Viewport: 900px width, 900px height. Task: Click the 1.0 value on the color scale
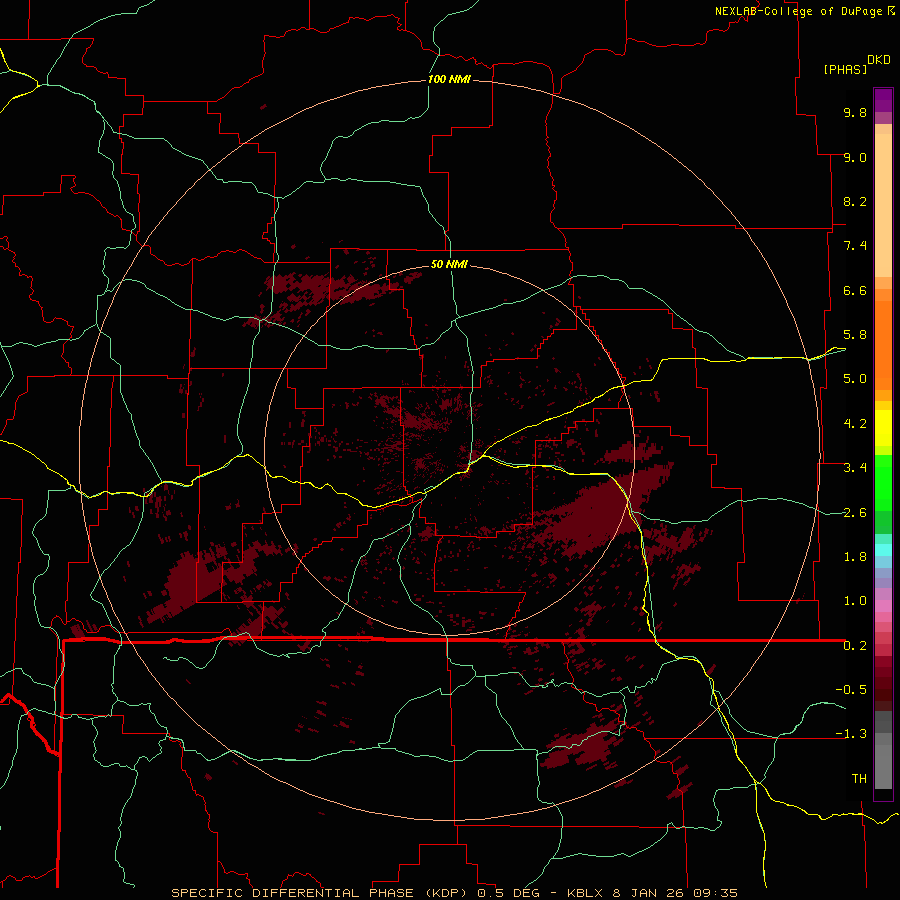coord(855,601)
